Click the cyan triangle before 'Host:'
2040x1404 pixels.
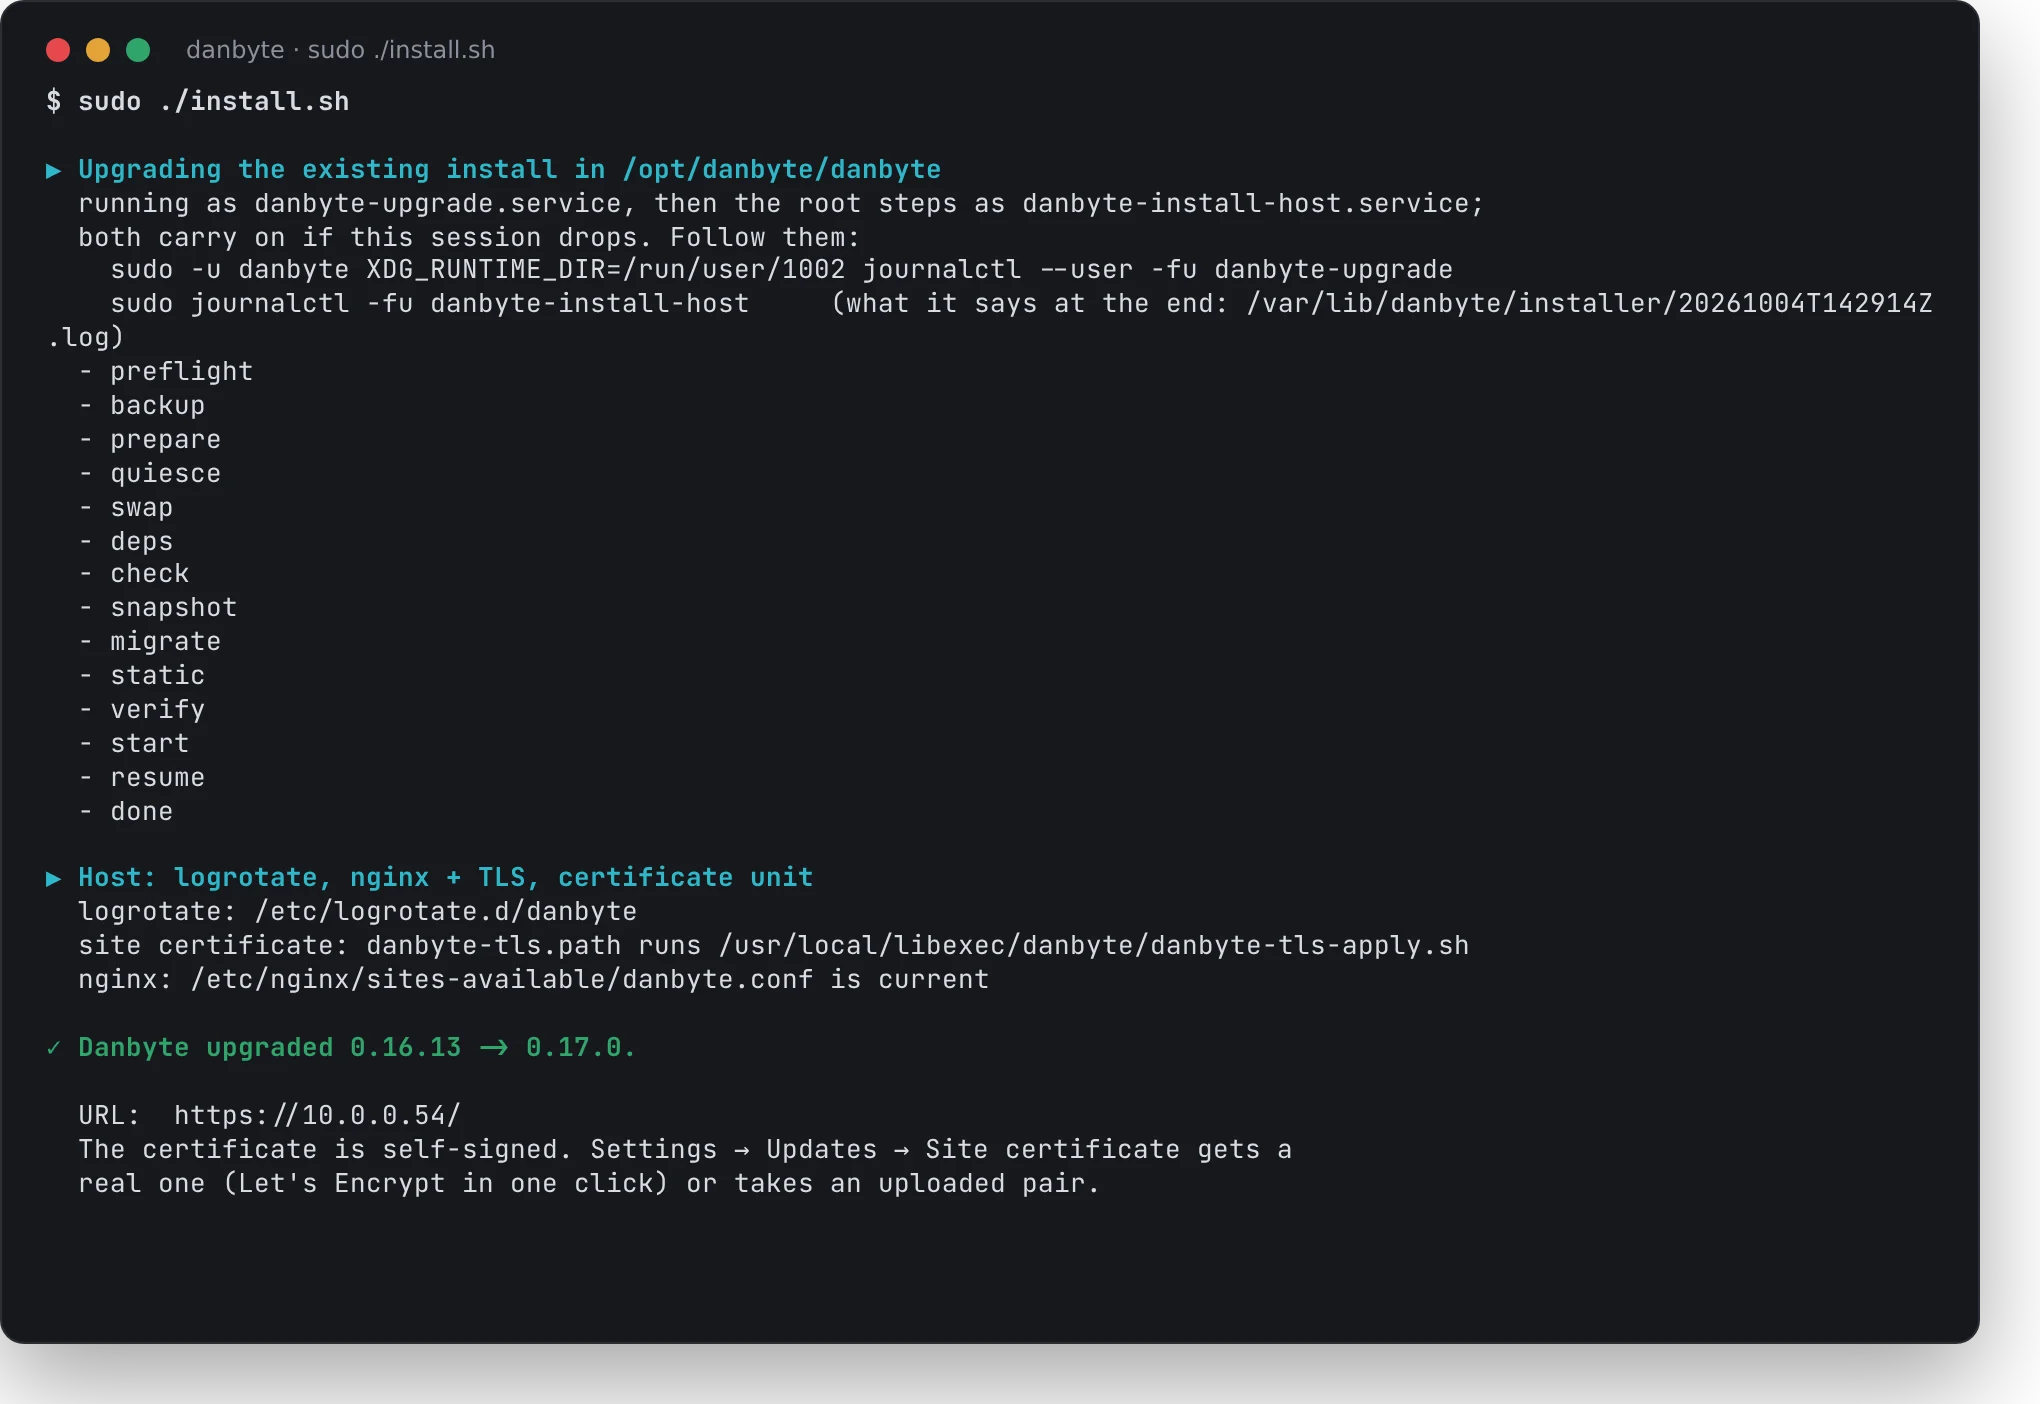[54, 878]
